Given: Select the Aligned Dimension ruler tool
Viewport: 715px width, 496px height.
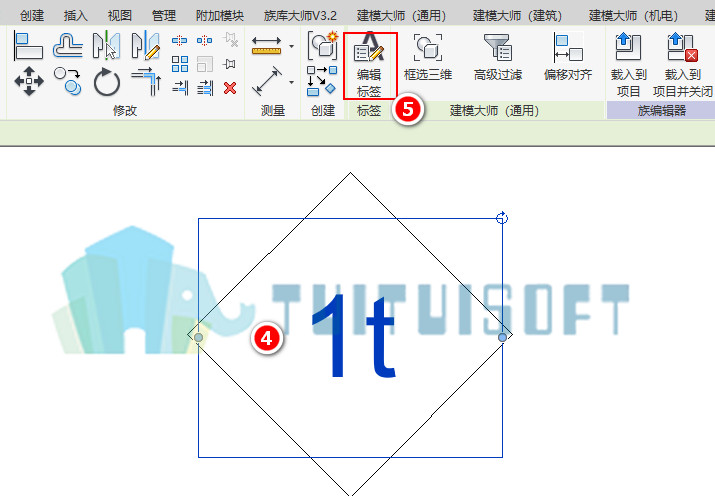Looking at the screenshot, I should [x=266, y=46].
